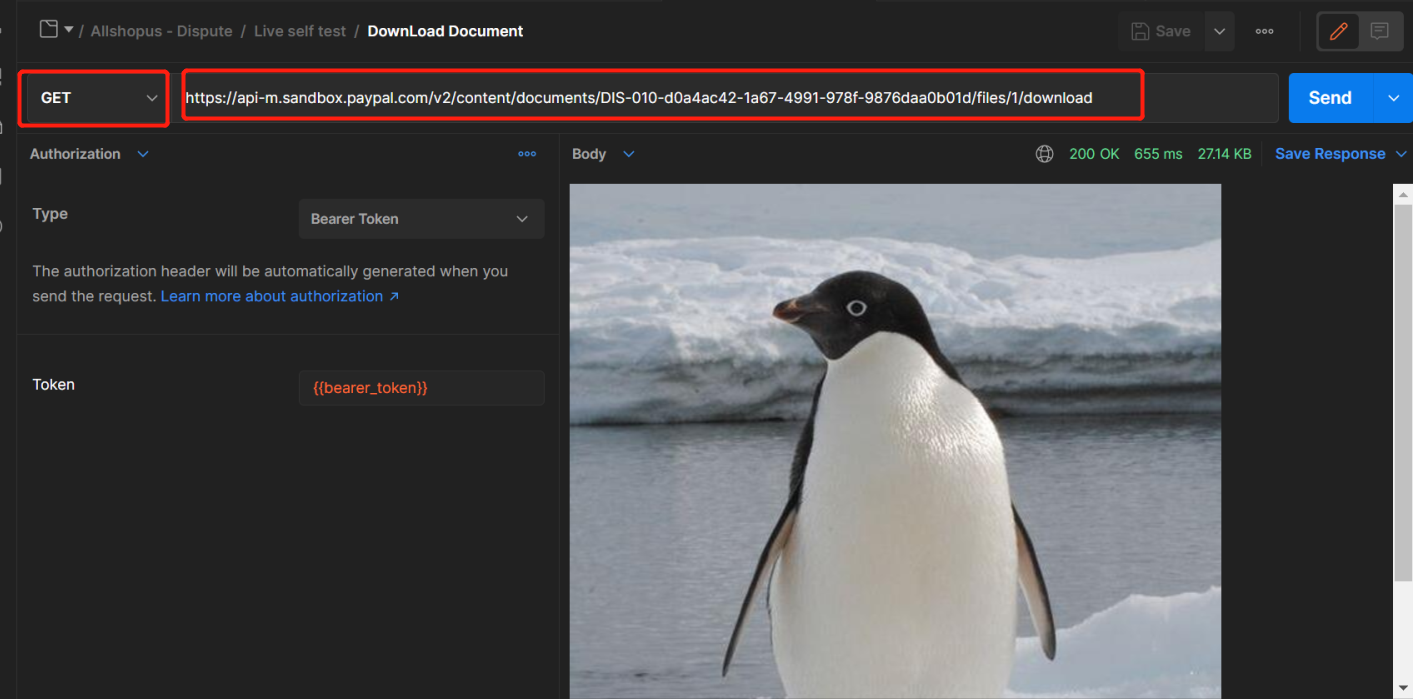Send the request with Send button
The height and width of the screenshot is (699, 1413).
1330,98
